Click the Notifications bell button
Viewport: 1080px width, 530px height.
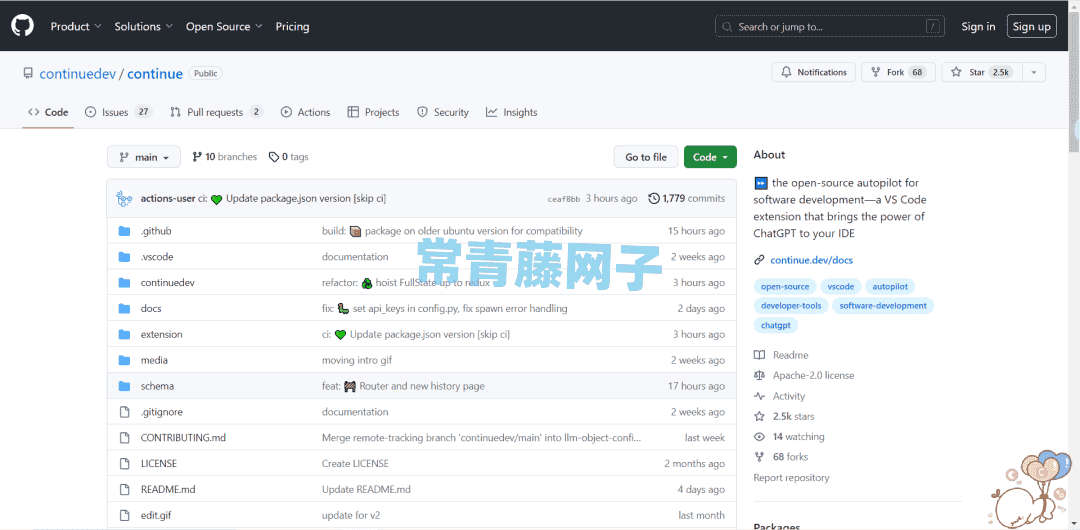coord(813,72)
